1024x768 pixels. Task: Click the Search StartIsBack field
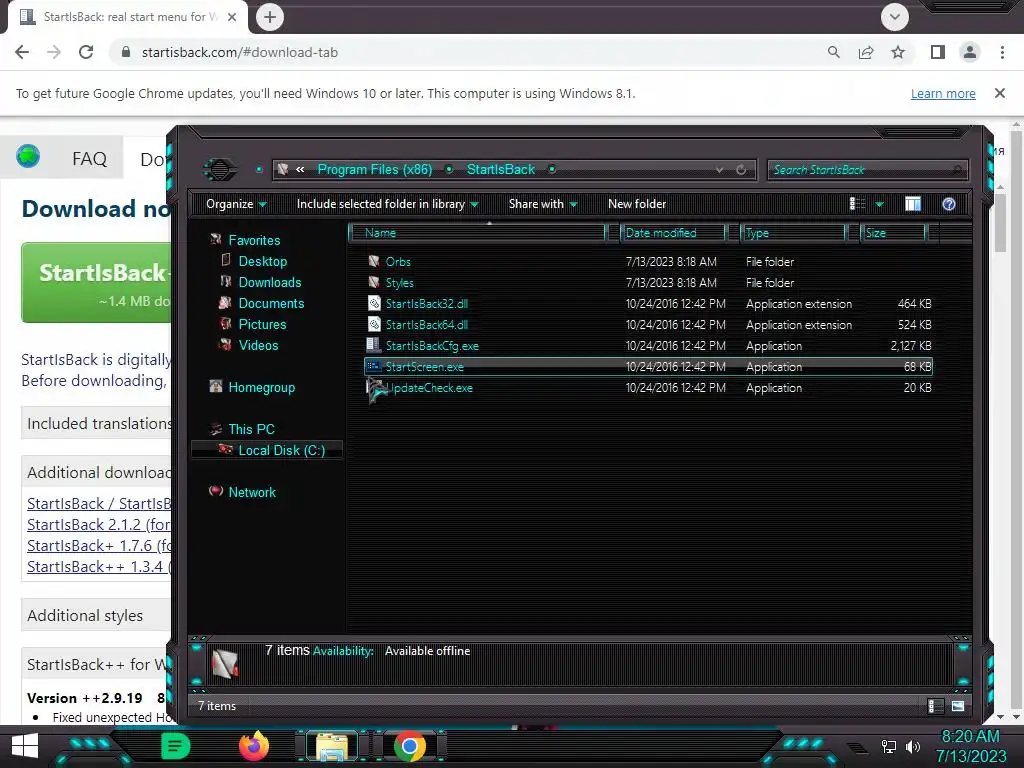867,170
